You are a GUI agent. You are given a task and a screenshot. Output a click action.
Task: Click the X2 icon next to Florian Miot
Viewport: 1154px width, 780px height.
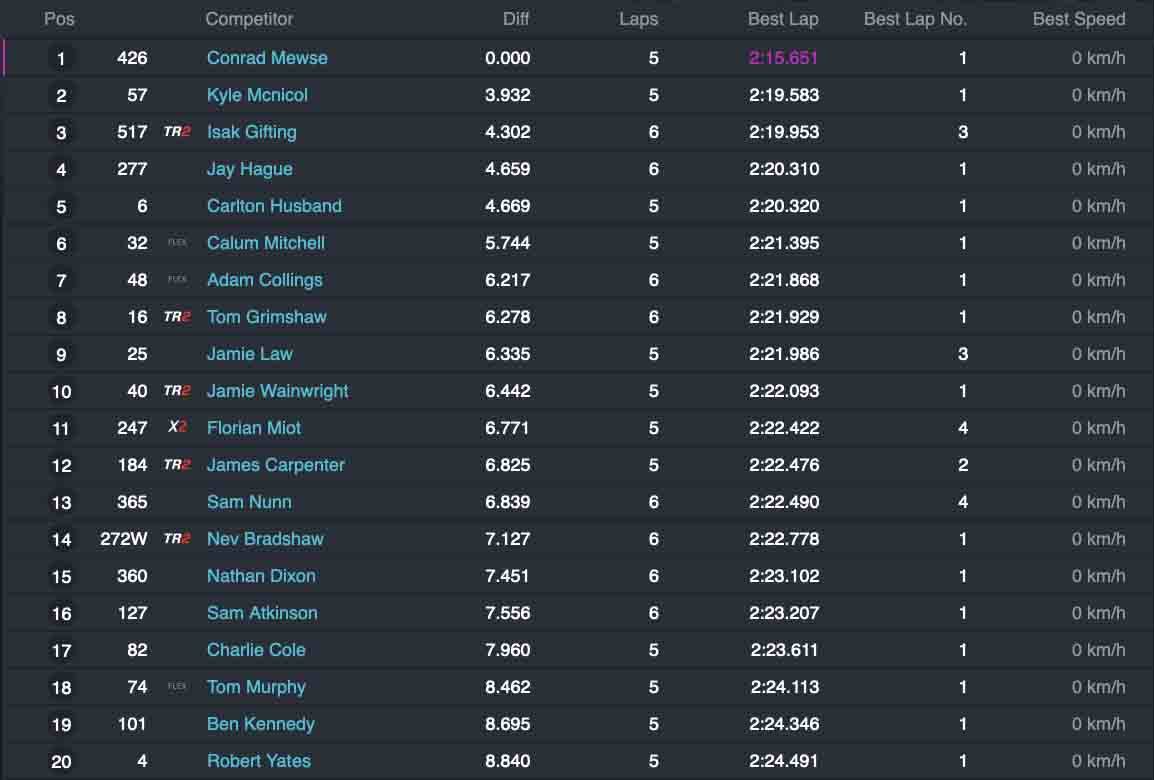click(x=177, y=427)
